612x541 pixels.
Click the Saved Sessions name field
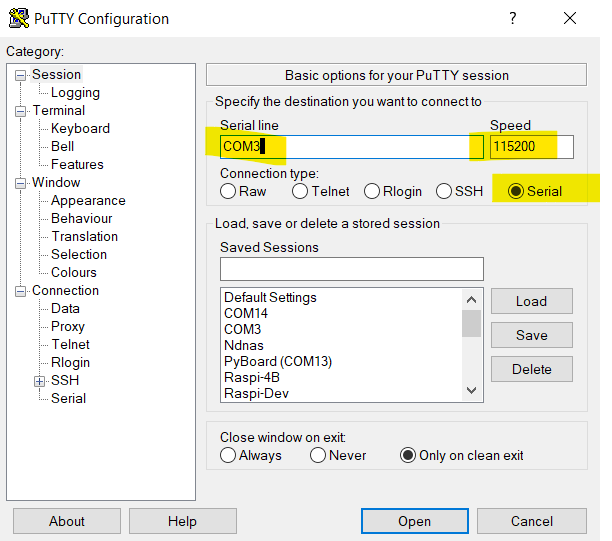coord(352,269)
